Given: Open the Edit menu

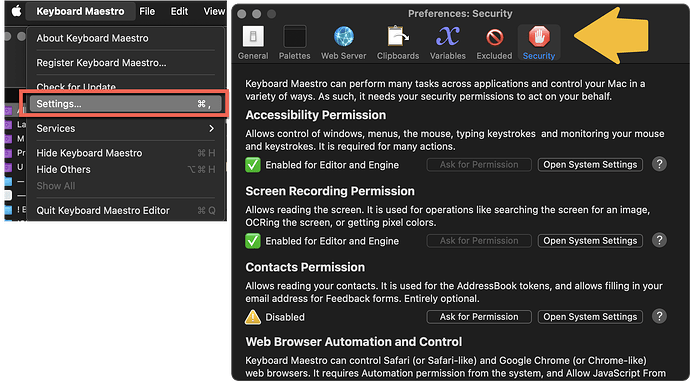Looking at the screenshot, I should tap(179, 11).
